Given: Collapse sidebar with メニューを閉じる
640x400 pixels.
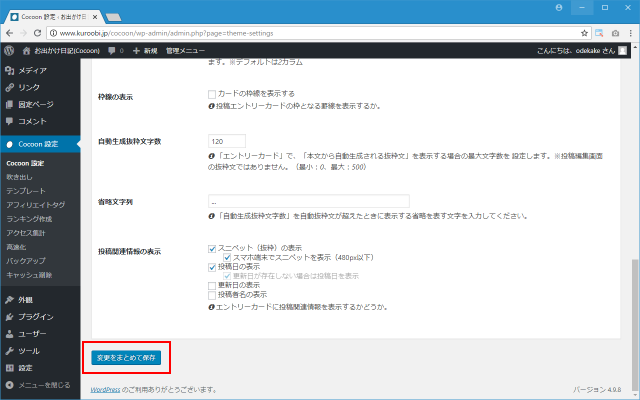Looking at the screenshot, I should point(44,384).
